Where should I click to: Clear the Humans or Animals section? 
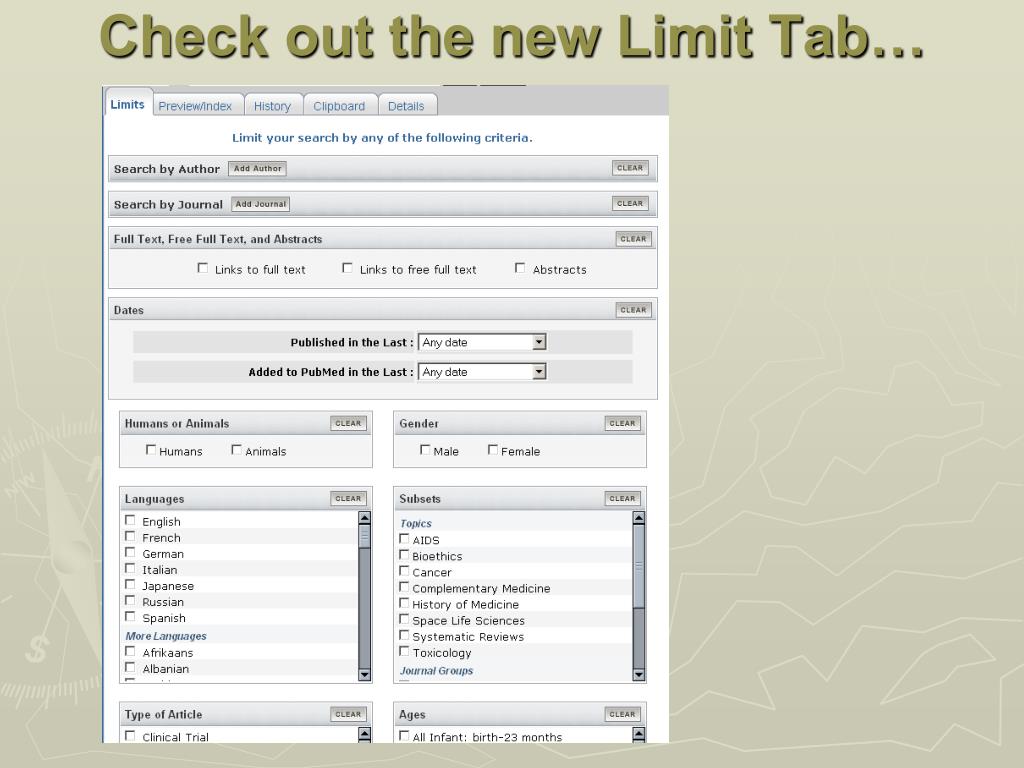pyautogui.click(x=348, y=423)
